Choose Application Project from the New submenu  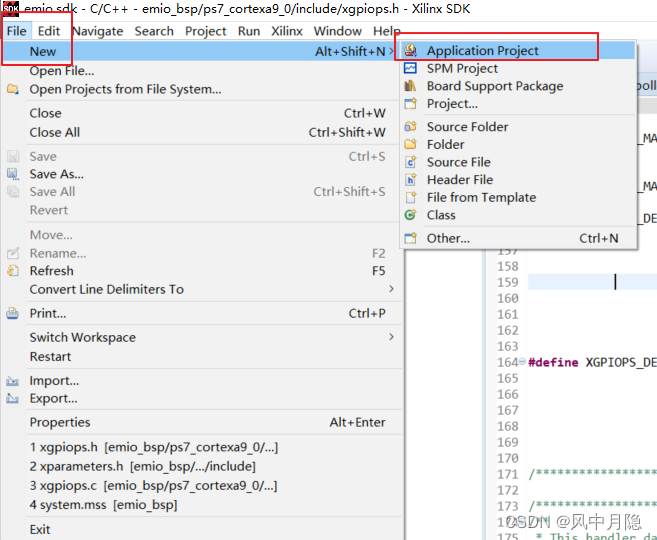coord(518,50)
